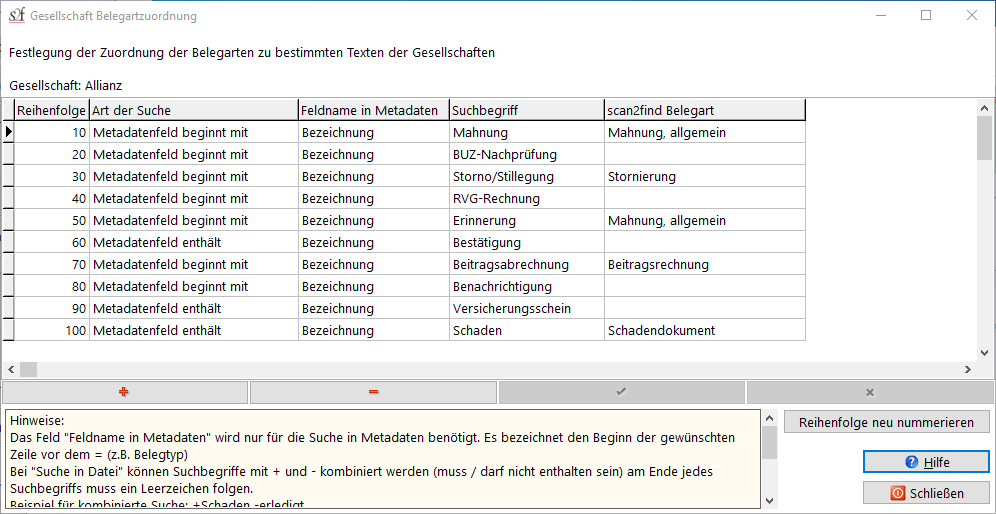
Task: Click Metadatenfeld enthält cell in row 60
Action: [193, 243]
